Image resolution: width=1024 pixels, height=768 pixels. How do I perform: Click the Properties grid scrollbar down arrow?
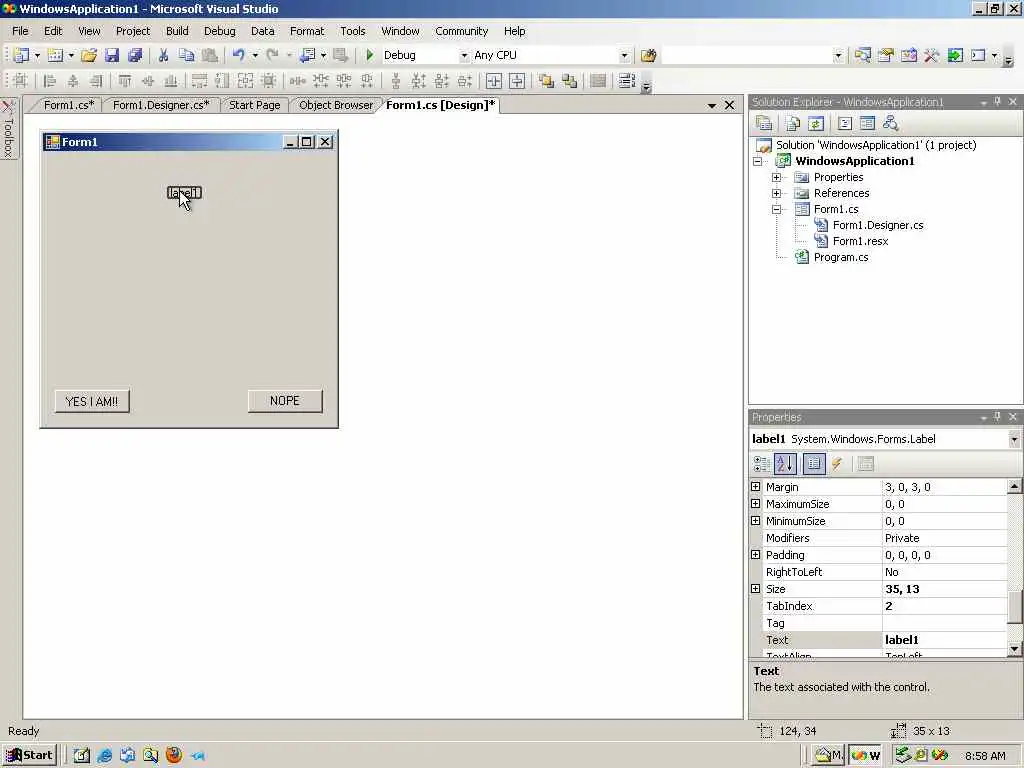pos(1014,649)
